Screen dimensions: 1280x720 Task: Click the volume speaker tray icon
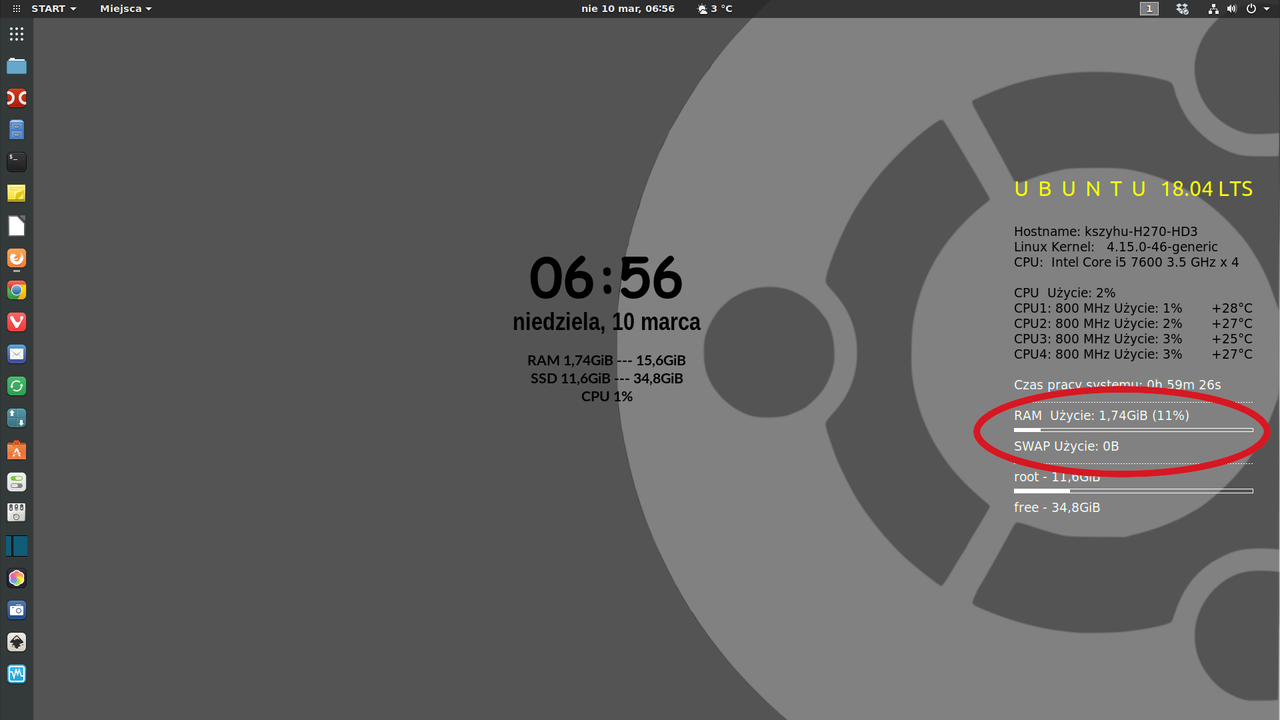1232,8
